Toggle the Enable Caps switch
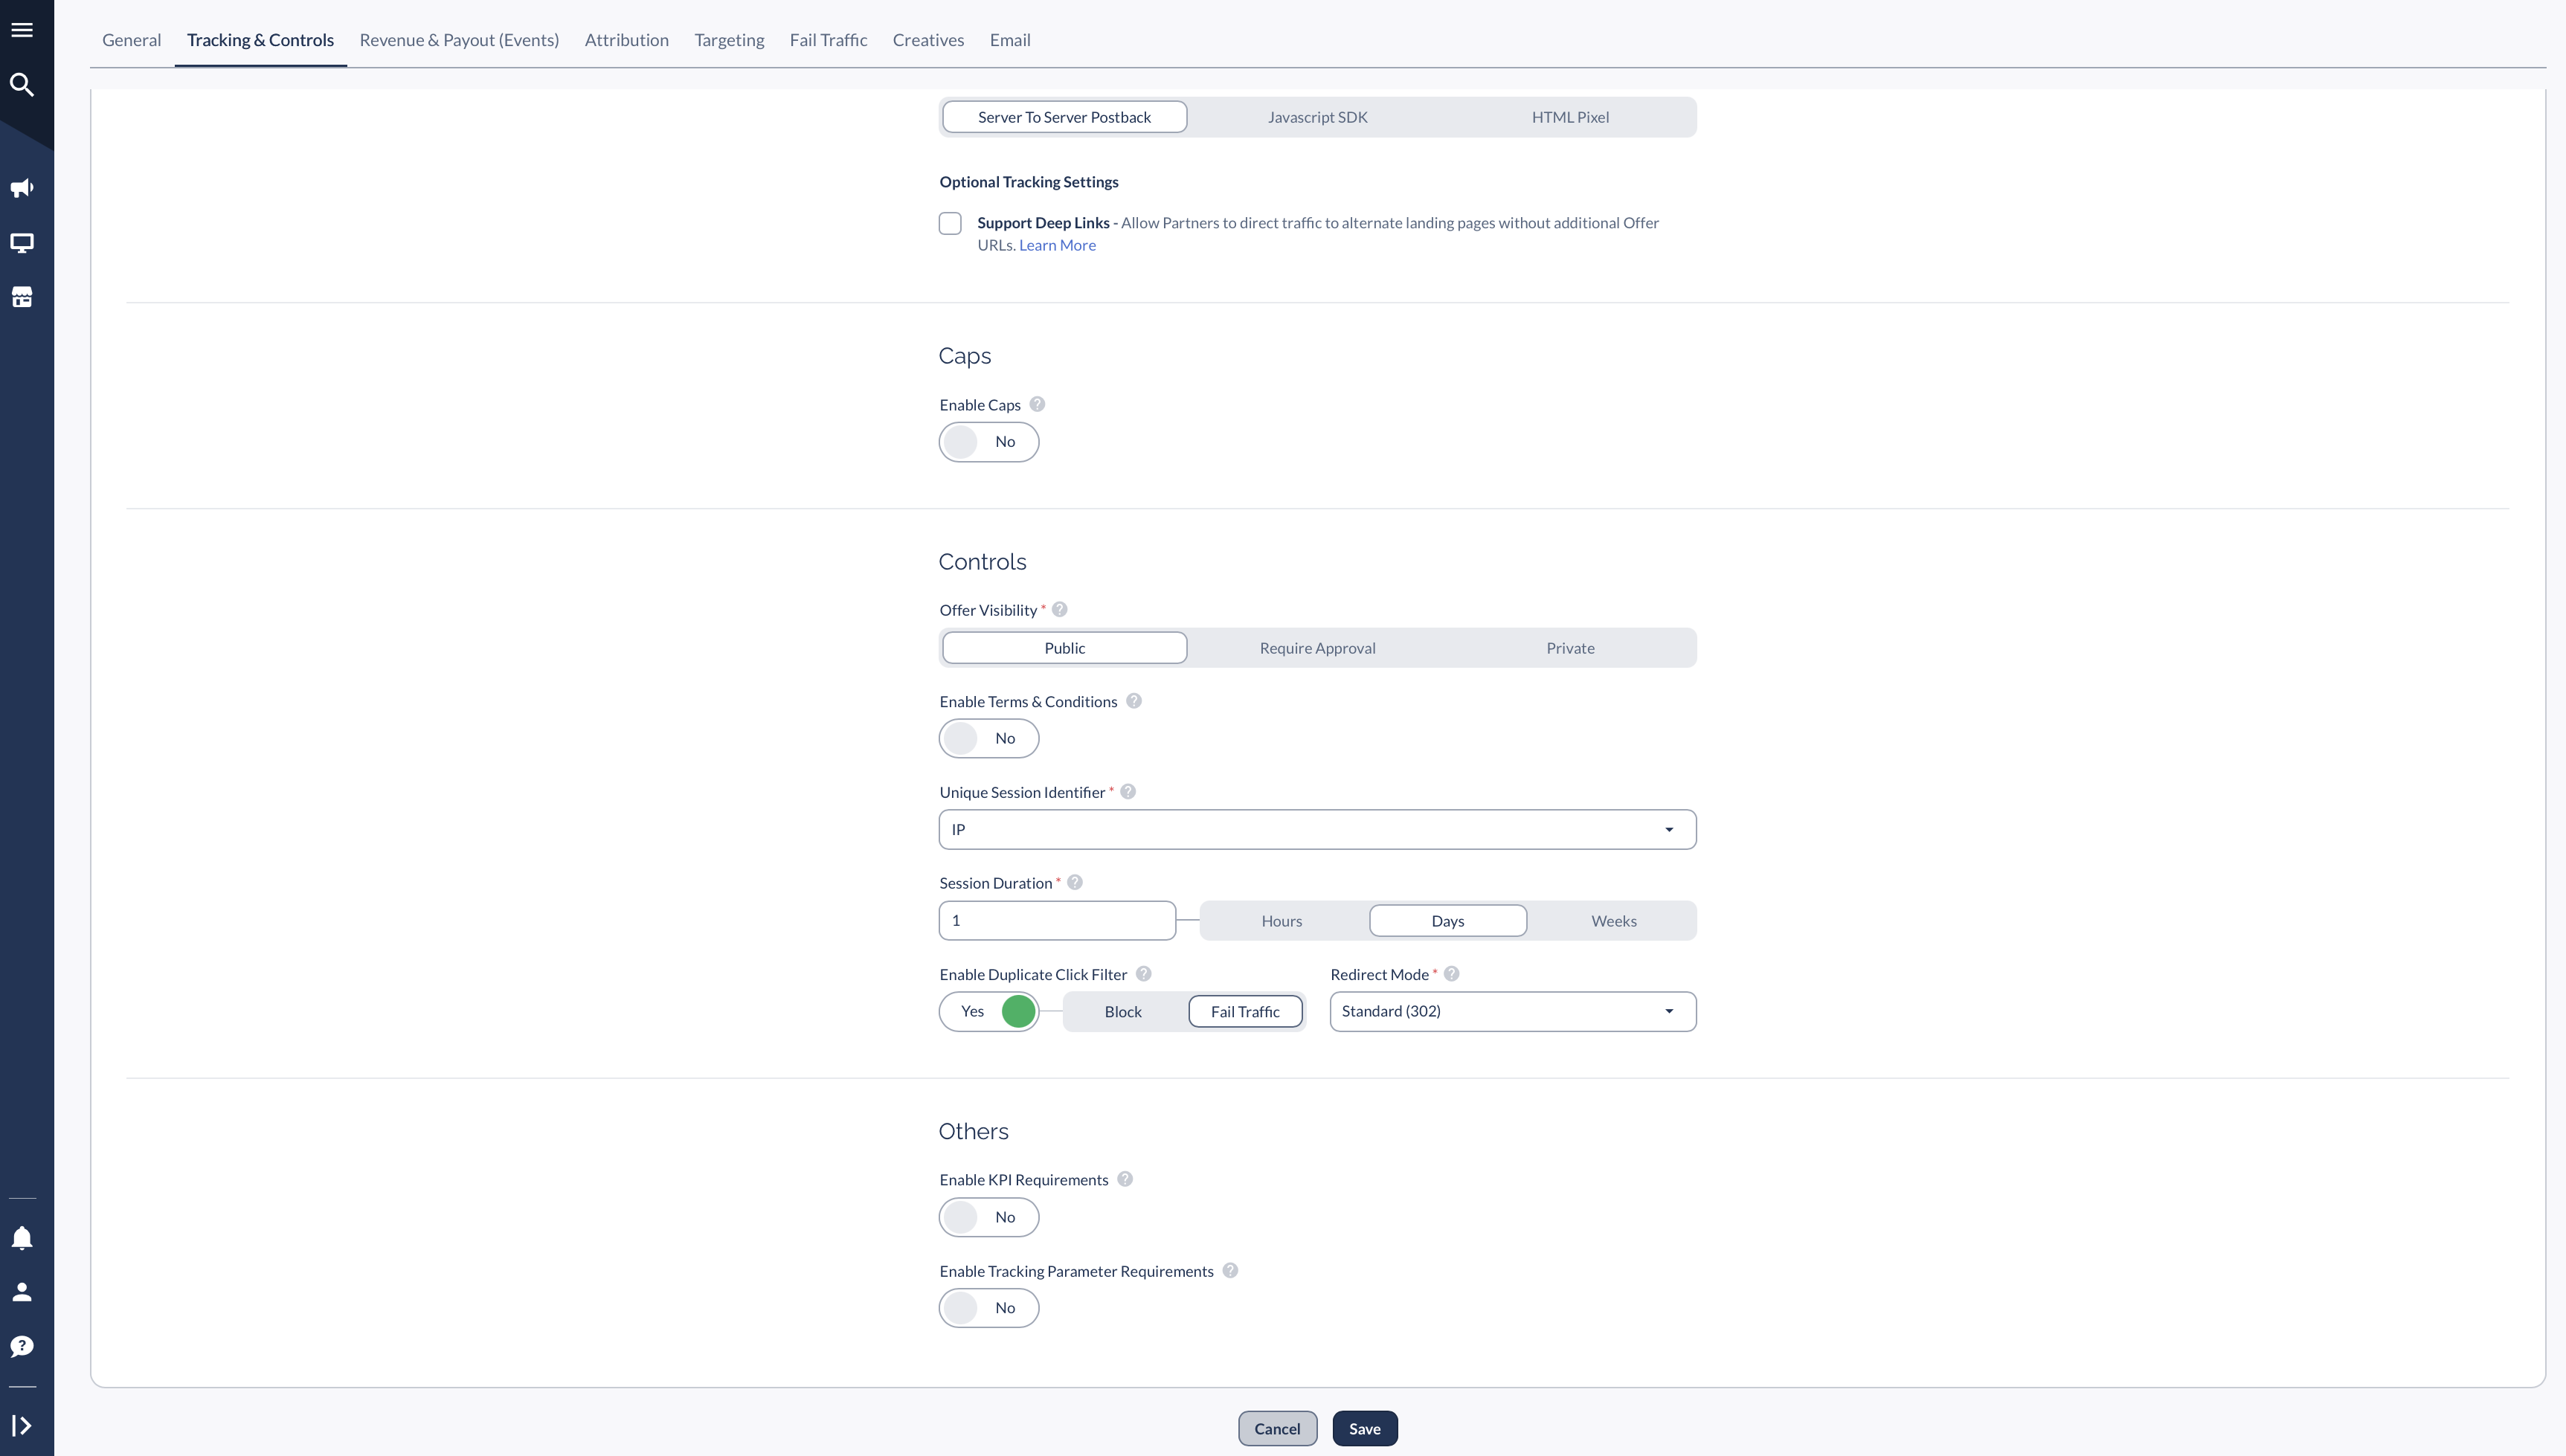 tap(989, 442)
